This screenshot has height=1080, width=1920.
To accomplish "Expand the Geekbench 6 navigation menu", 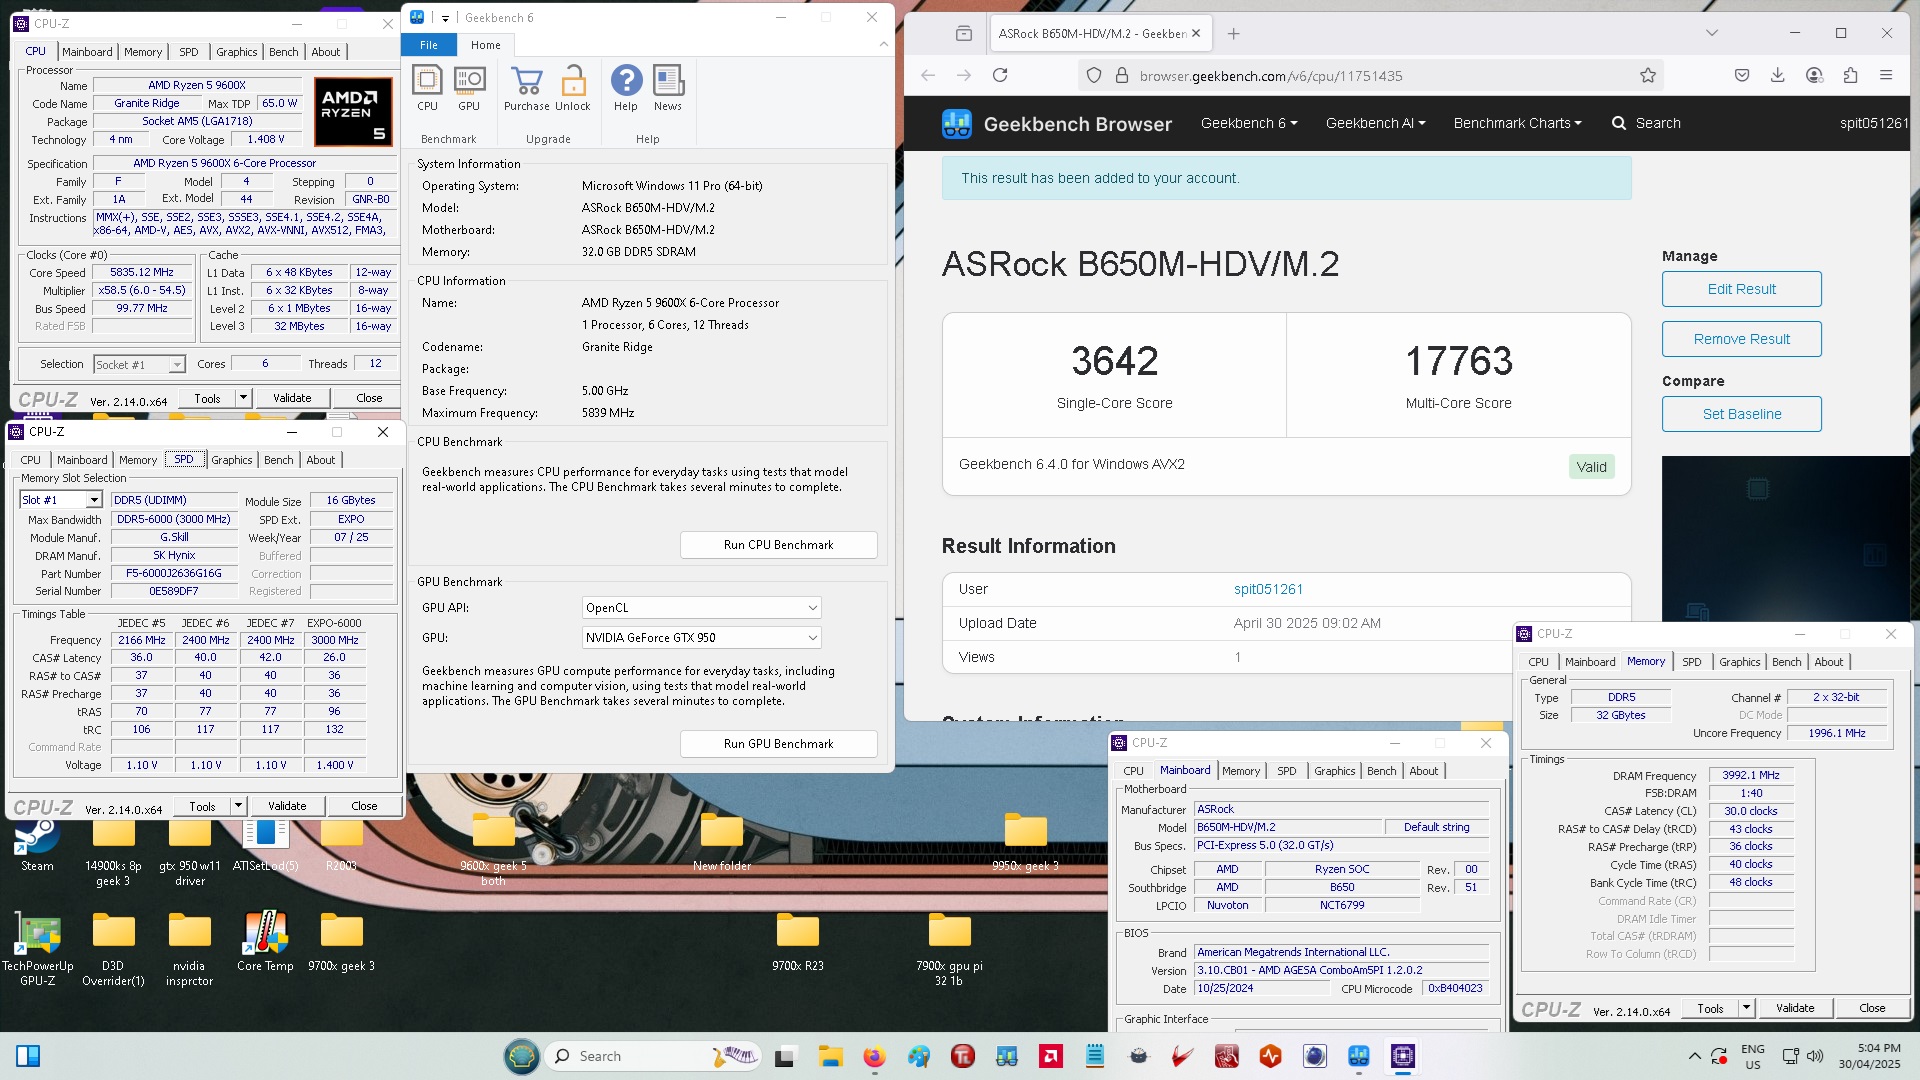I will pyautogui.click(x=1249, y=123).
